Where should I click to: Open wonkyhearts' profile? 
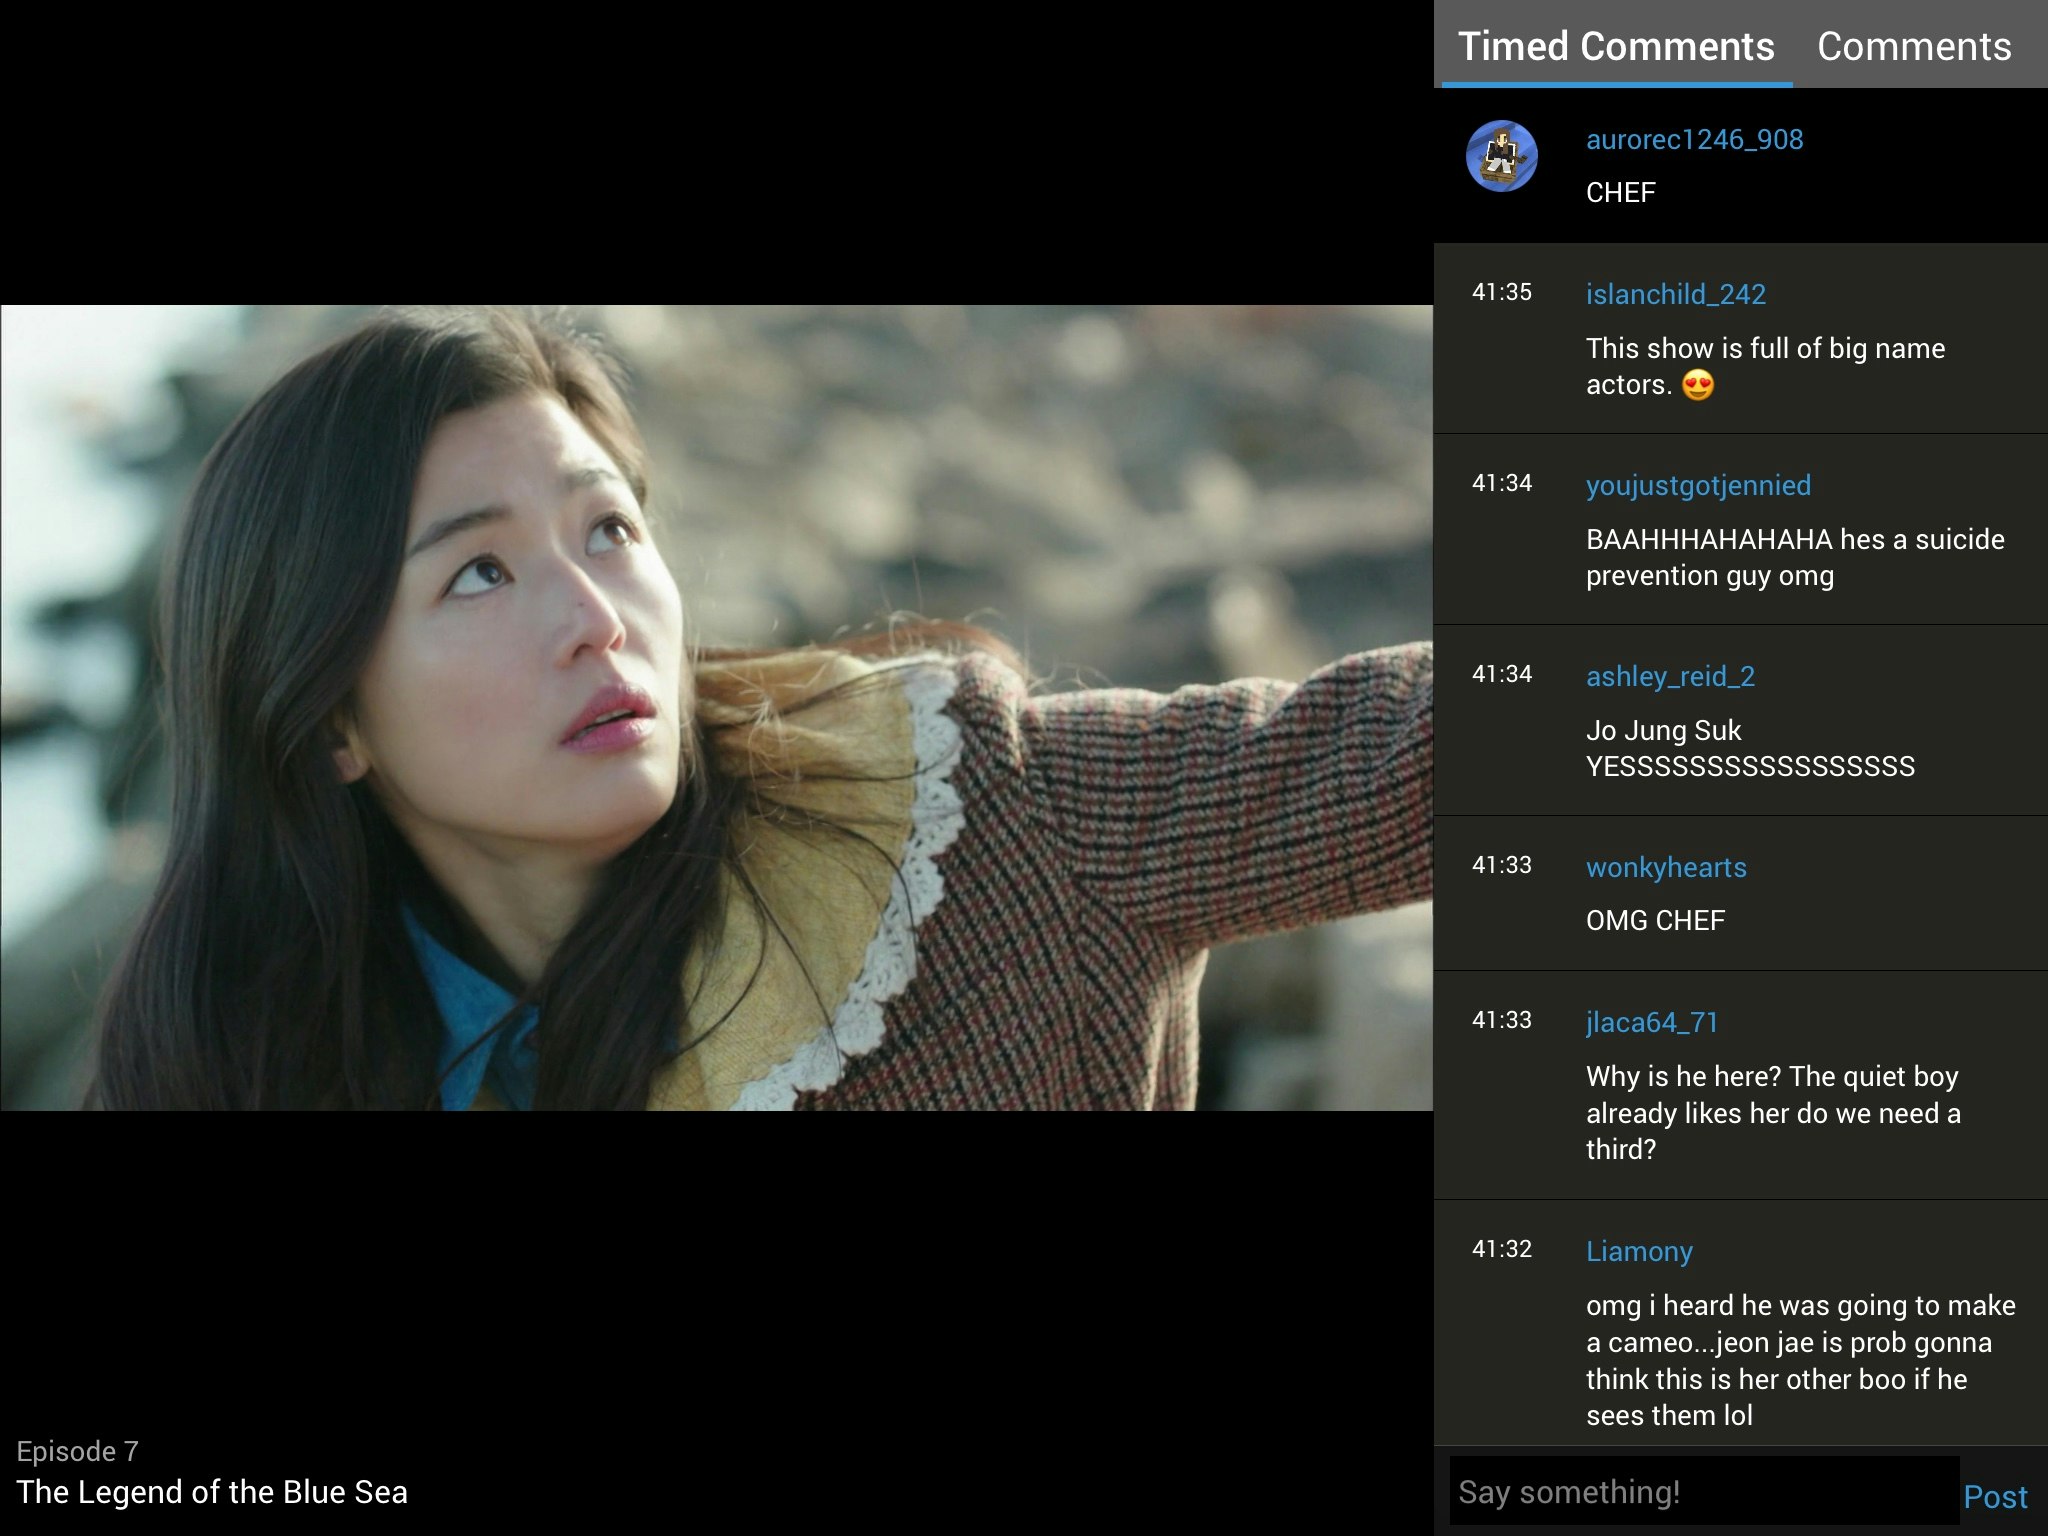1668,869
